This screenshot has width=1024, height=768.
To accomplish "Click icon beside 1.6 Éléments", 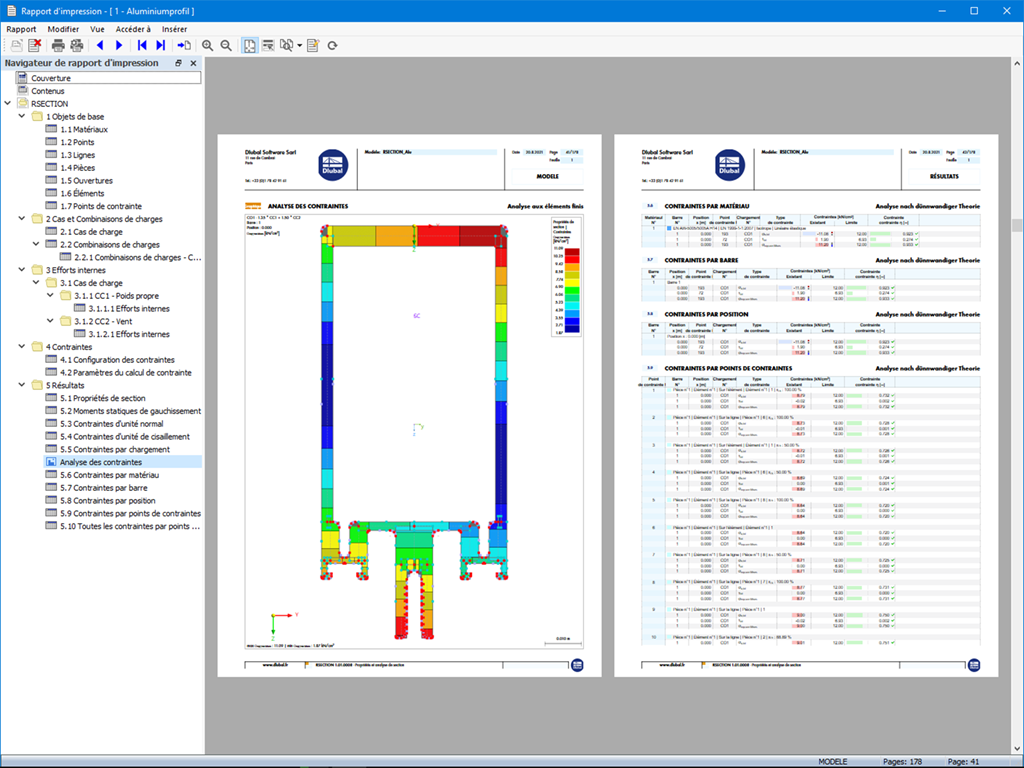I will tap(50, 193).
